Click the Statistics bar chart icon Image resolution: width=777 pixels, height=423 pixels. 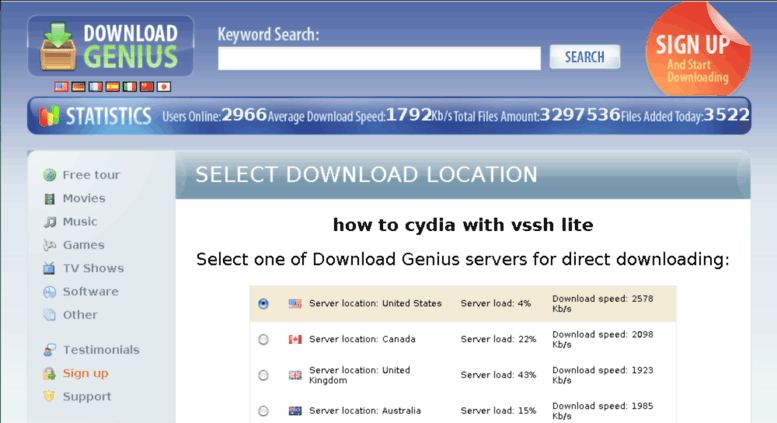(49, 116)
